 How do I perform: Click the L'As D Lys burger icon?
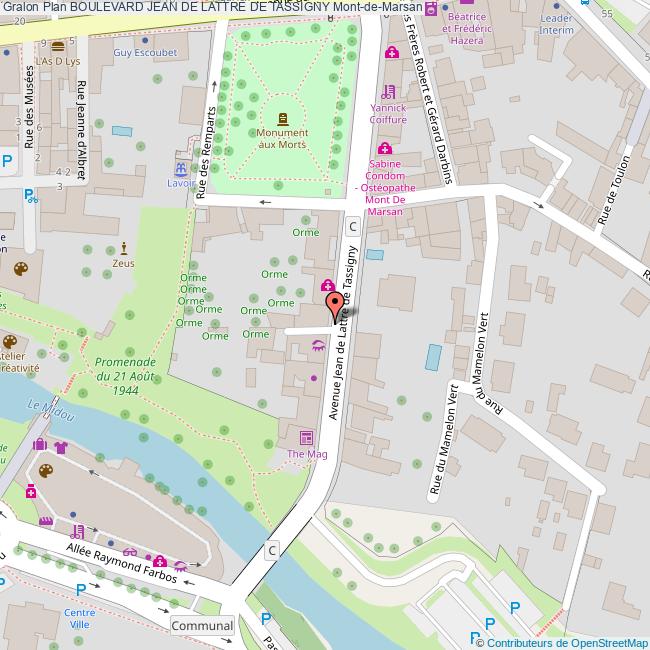click(57, 46)
